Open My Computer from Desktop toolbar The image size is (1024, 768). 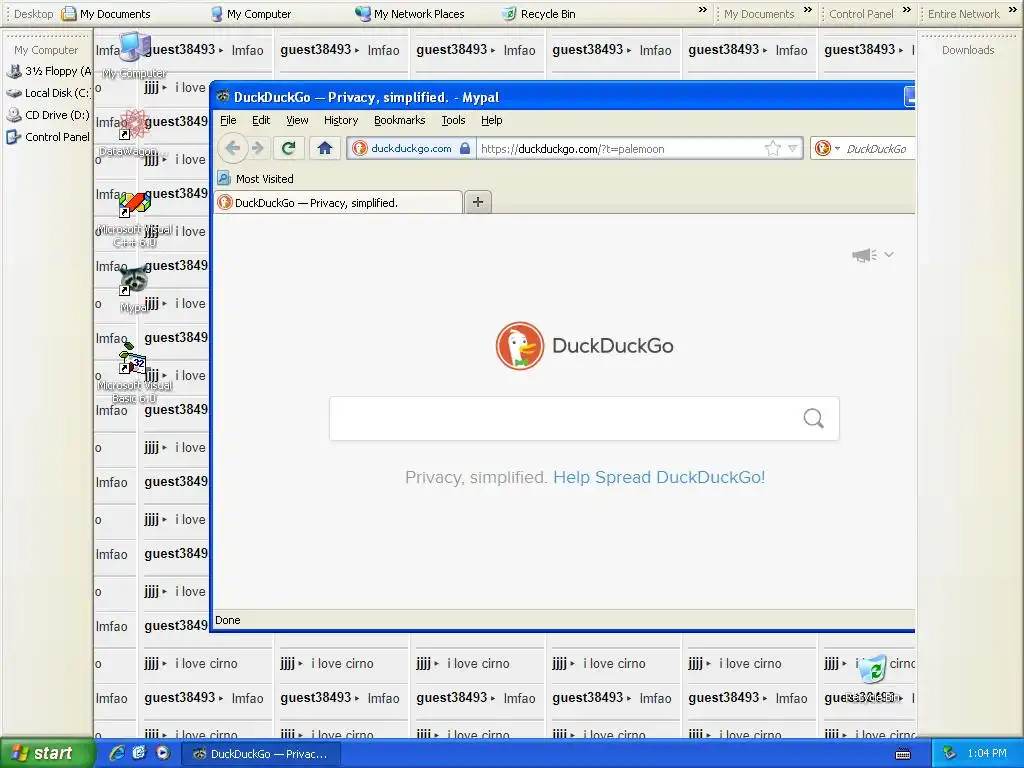[x=251, y=14]
